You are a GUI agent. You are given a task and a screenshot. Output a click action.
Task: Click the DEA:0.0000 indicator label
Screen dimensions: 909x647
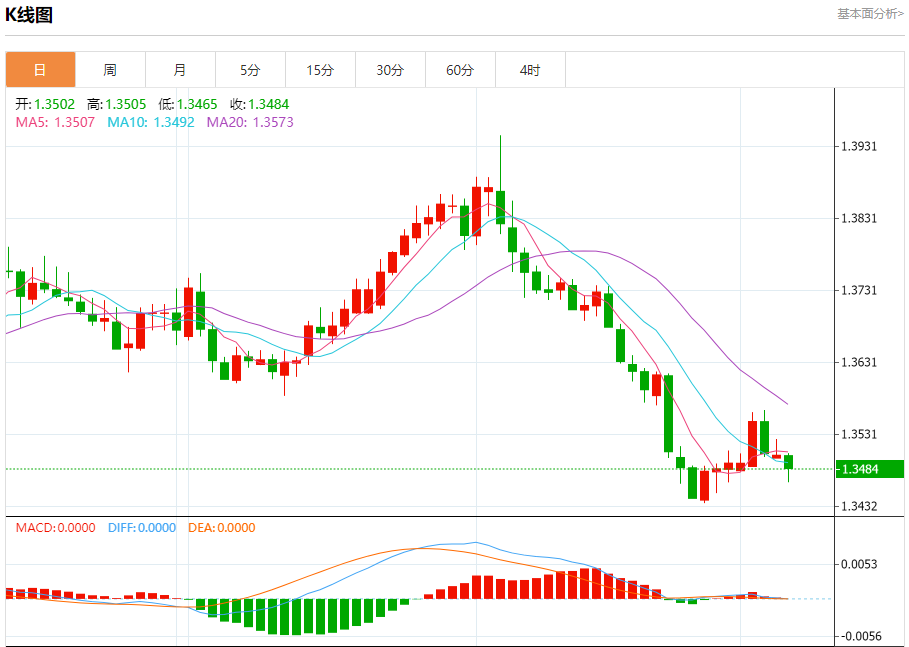click(x=222, y=528)
